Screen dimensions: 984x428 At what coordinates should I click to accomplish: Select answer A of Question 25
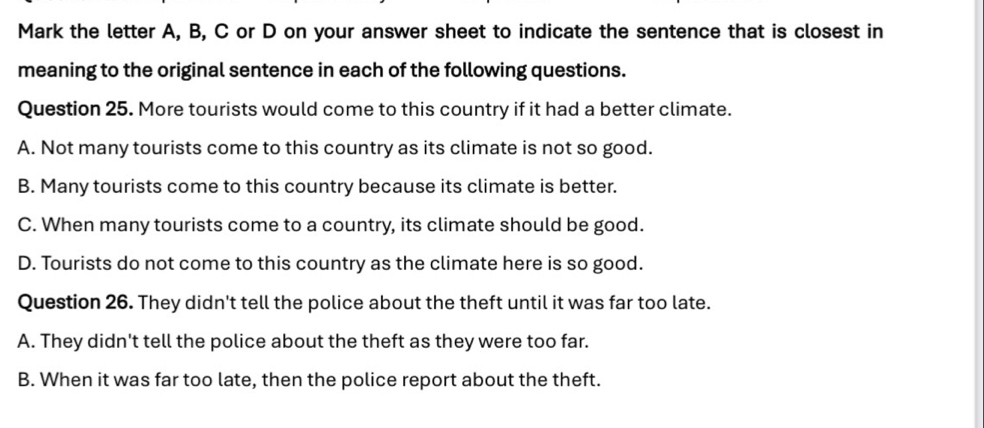[x=336, y=149]
